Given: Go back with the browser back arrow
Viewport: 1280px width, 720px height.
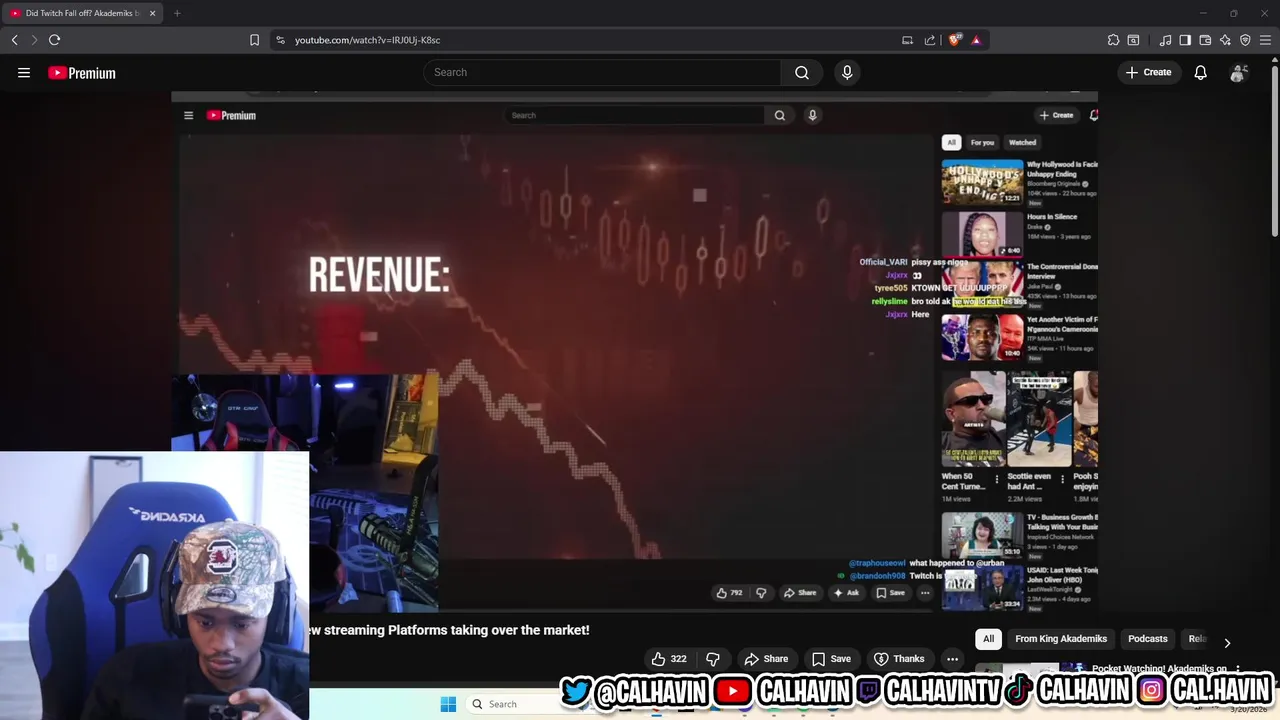Looking at the screenshot, I should 14,40.
